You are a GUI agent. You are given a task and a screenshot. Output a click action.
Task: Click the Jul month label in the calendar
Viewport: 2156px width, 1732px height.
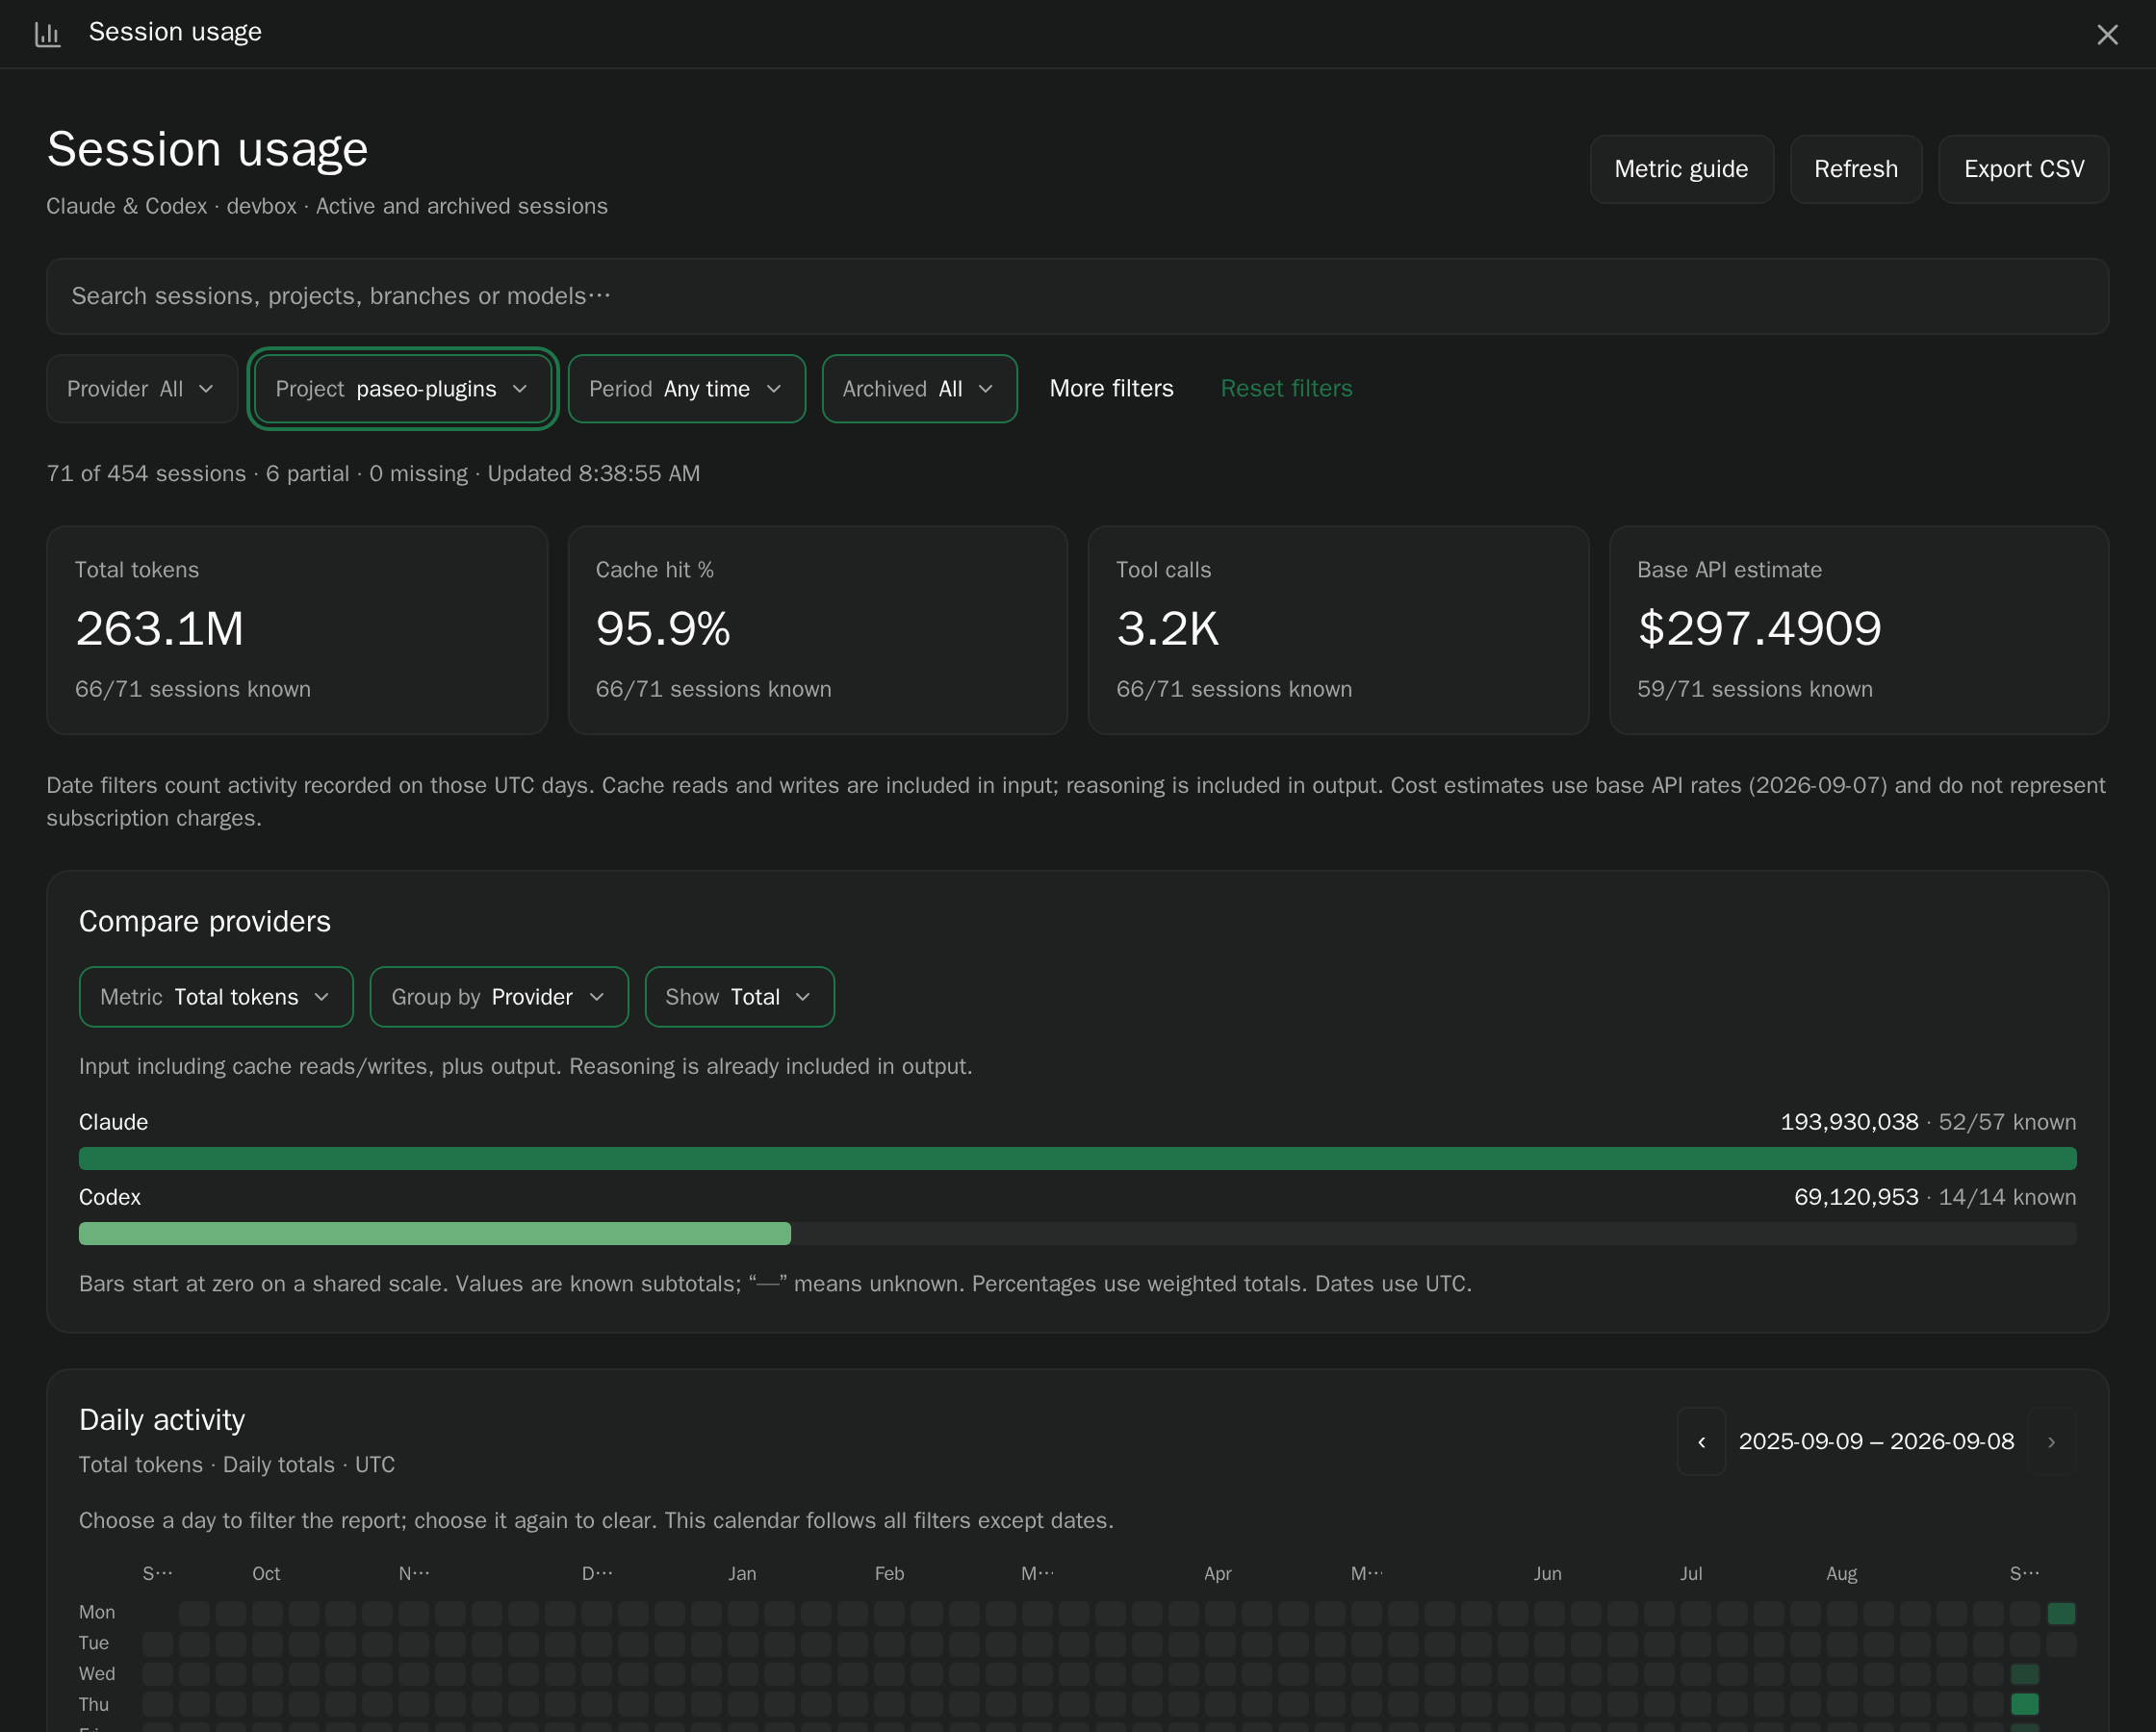[x=1691, y=1574]
